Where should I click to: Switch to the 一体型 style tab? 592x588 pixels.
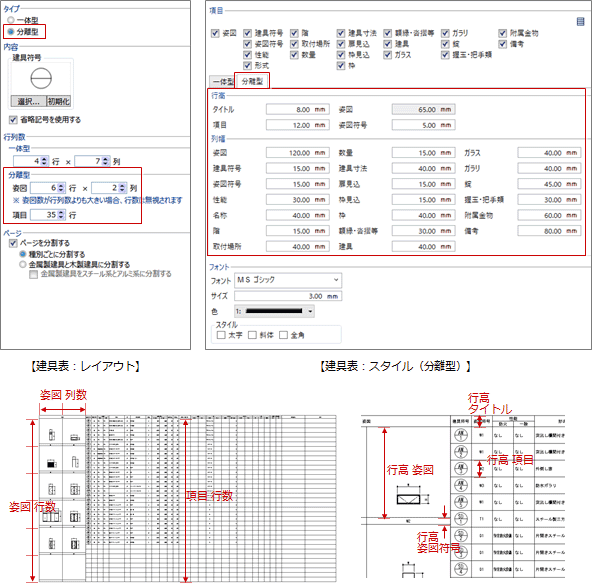coord(222,82)
